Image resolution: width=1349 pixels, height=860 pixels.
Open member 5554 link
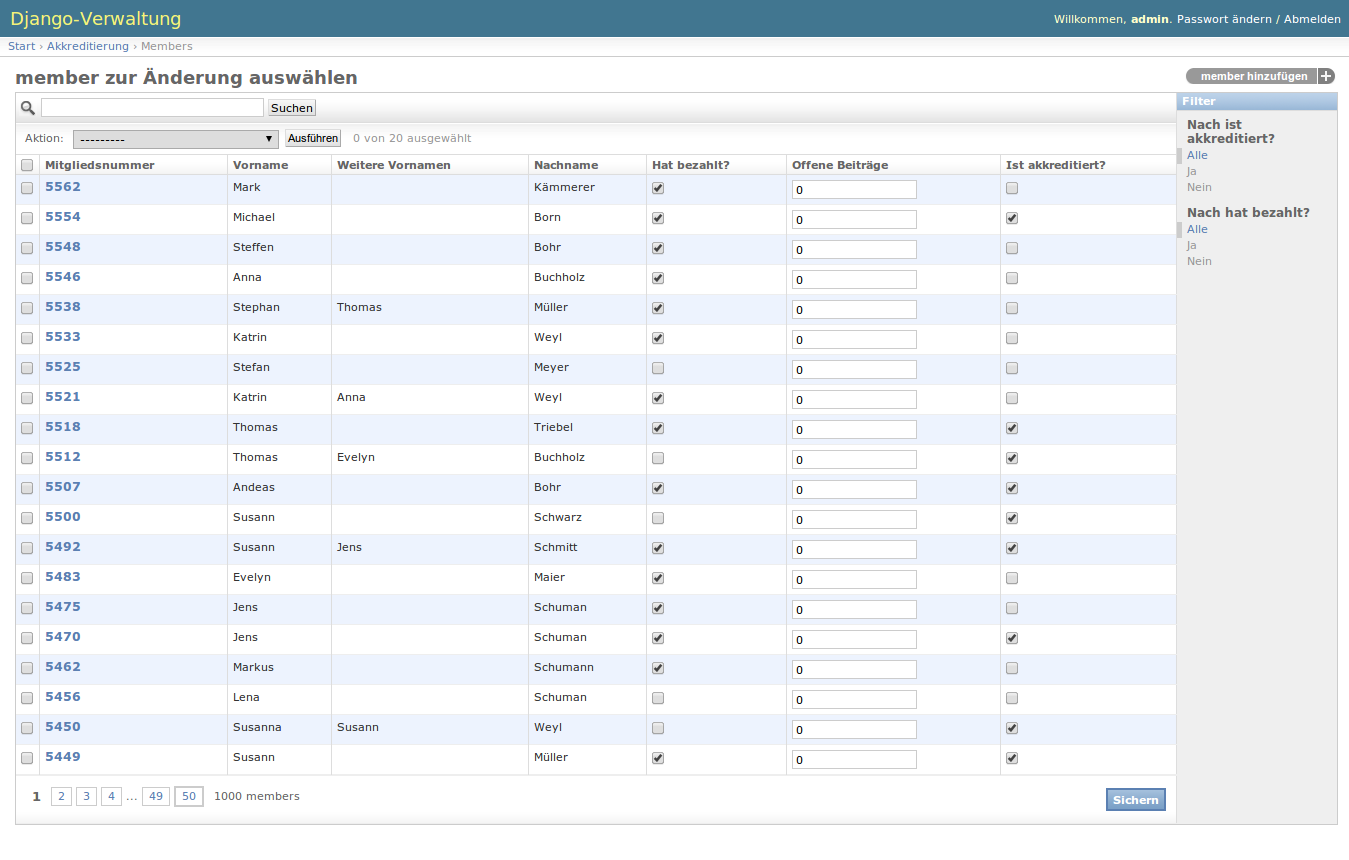(x=63, y=217)
